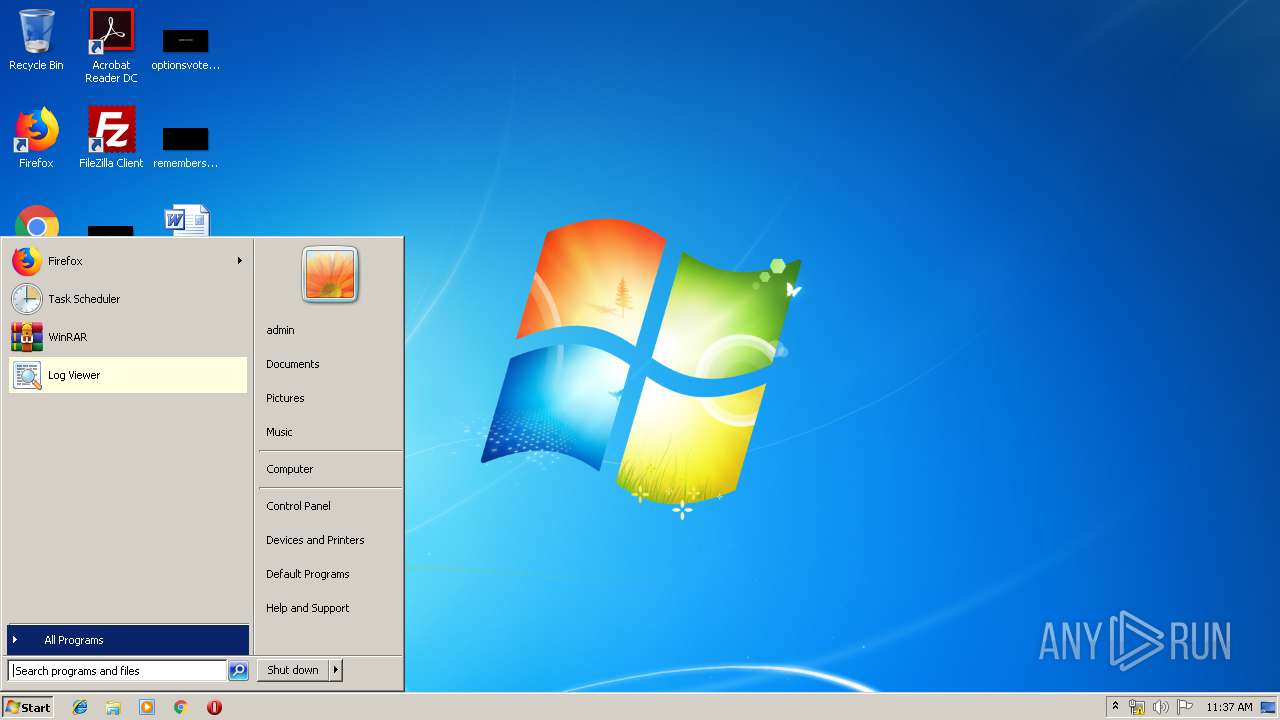Open the volume speaker tray icon
The height and width of the screenshot is (720, 1280).
coord(1161,707)
